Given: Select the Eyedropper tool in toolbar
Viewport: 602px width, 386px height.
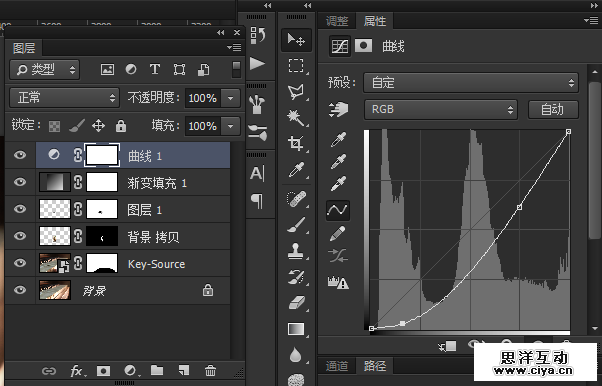Looking at the screenshot, I should (x=296, y=169).
